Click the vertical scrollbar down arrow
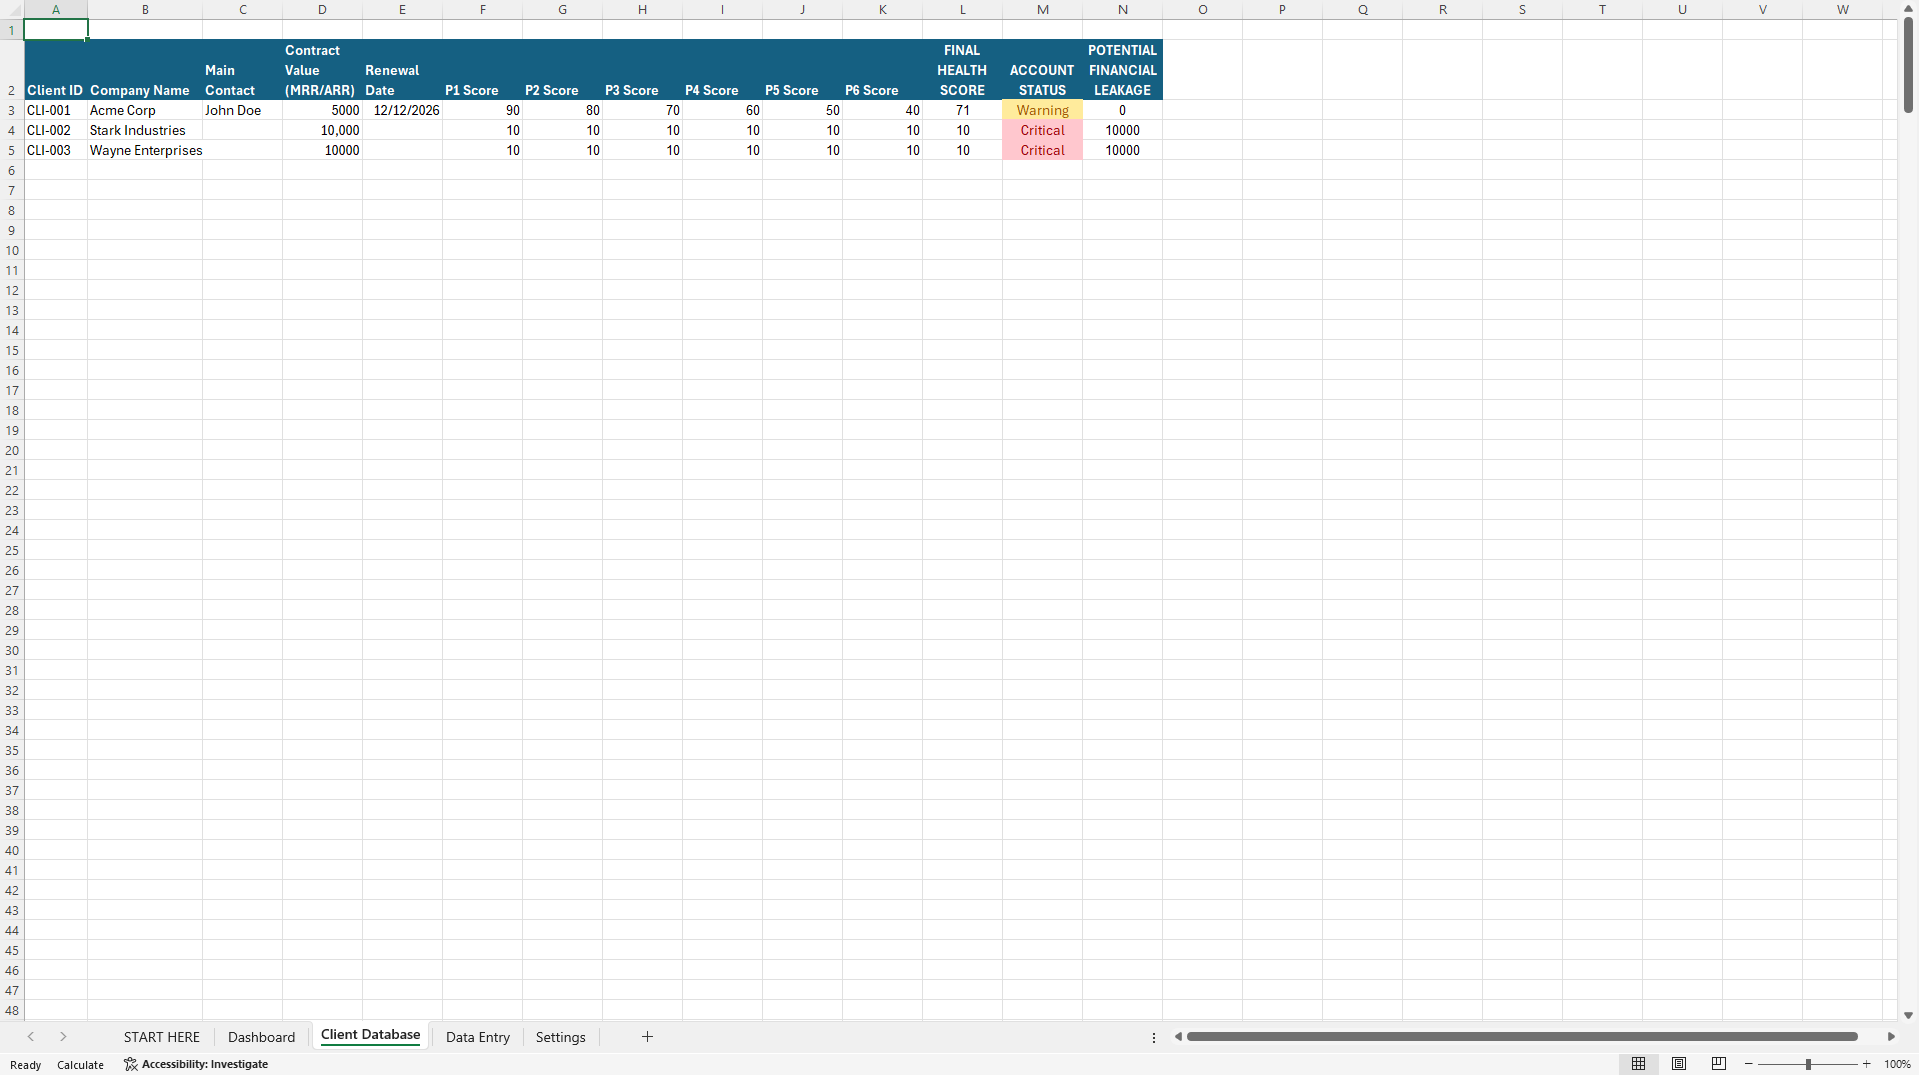The height and width of the screenshot is (1075, 1919). [x=1908, y=1015]
